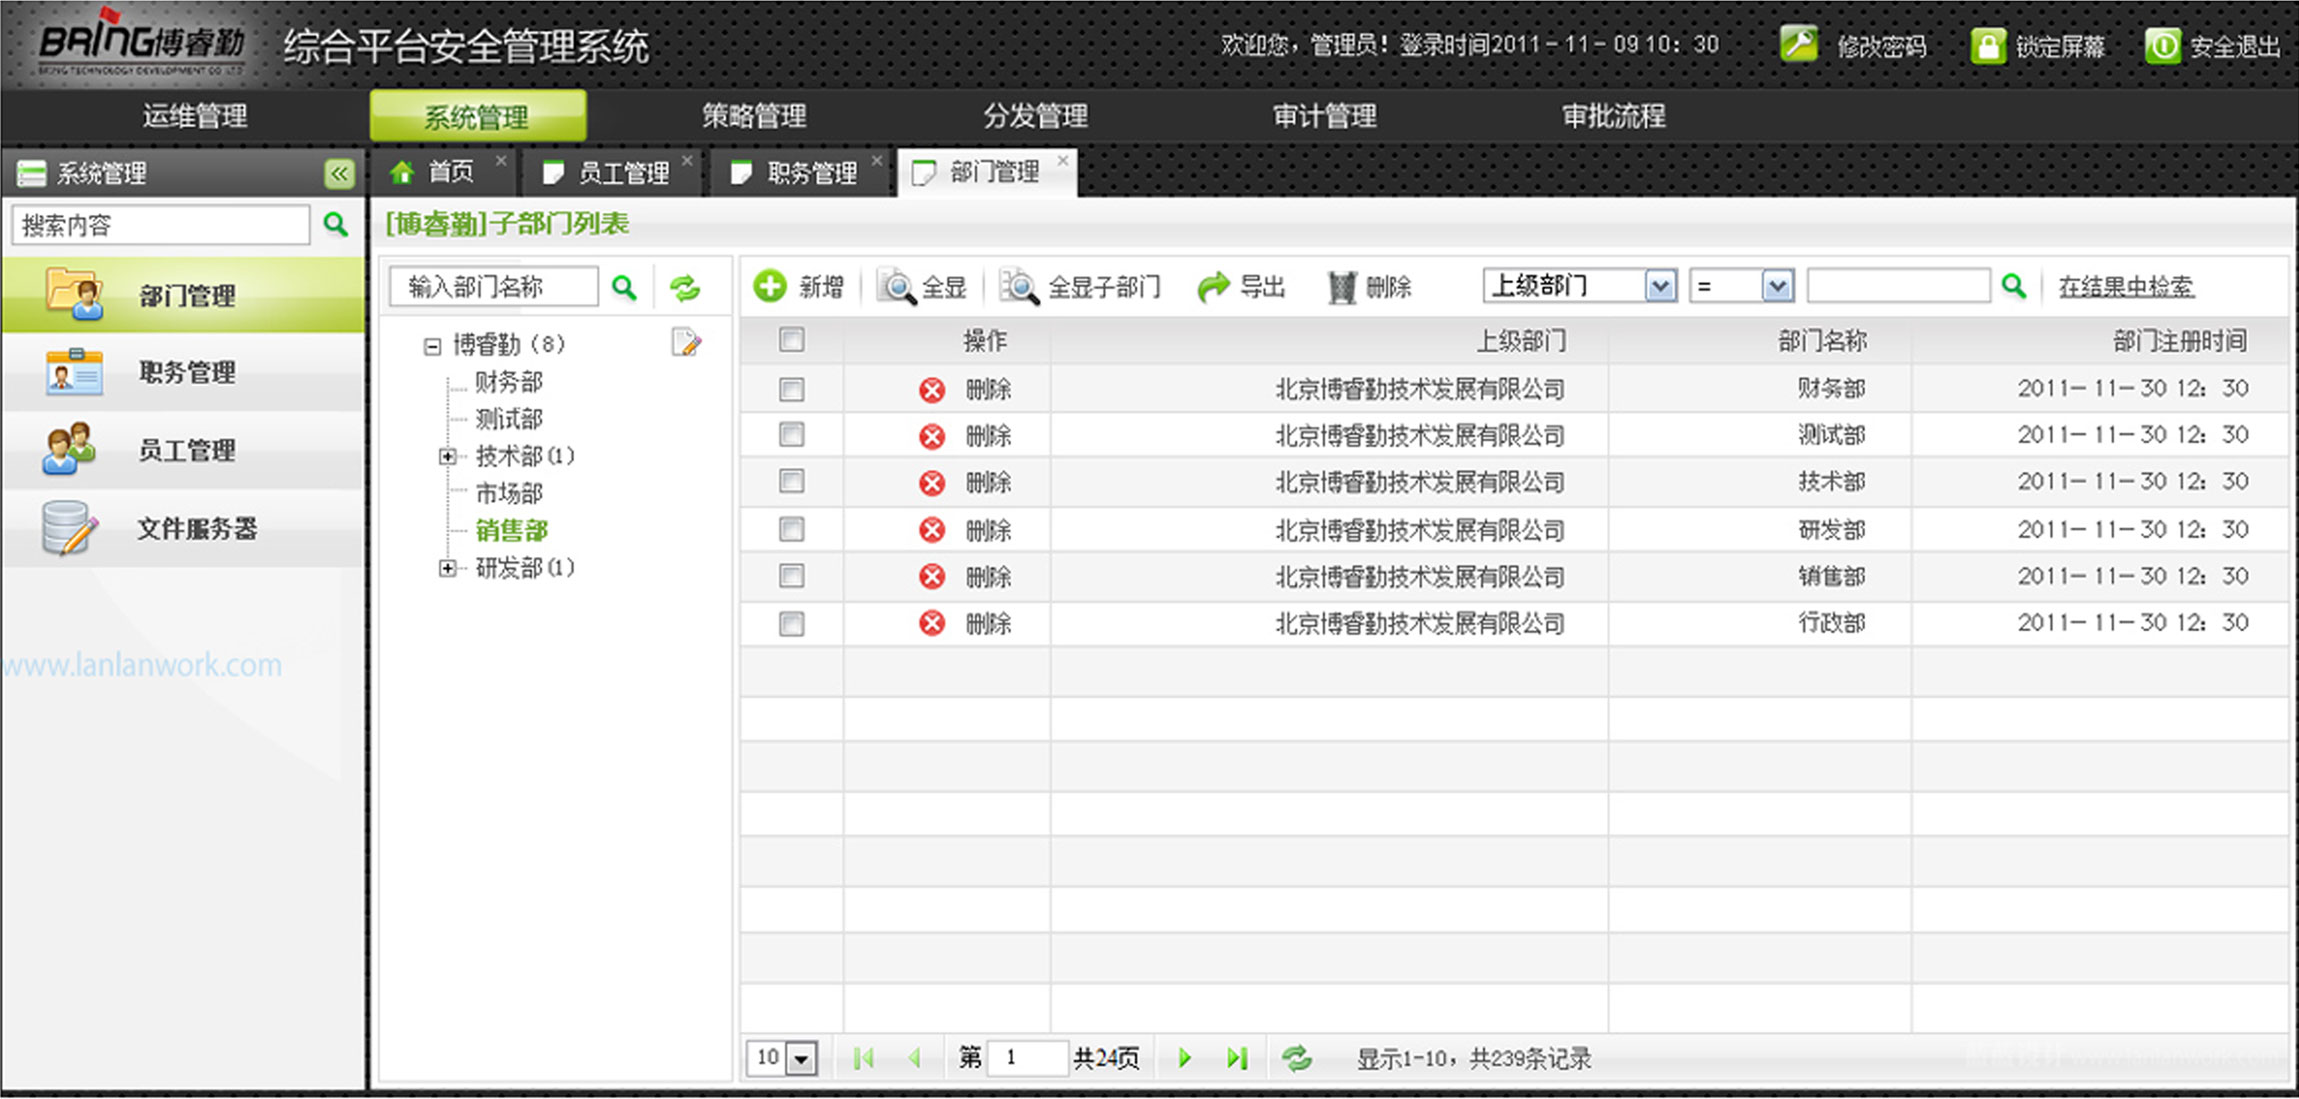This screenshot has width=2299, height=1099.
Task: Refresh the table via pagination refresh icon
Action: pos(1297,1058)
